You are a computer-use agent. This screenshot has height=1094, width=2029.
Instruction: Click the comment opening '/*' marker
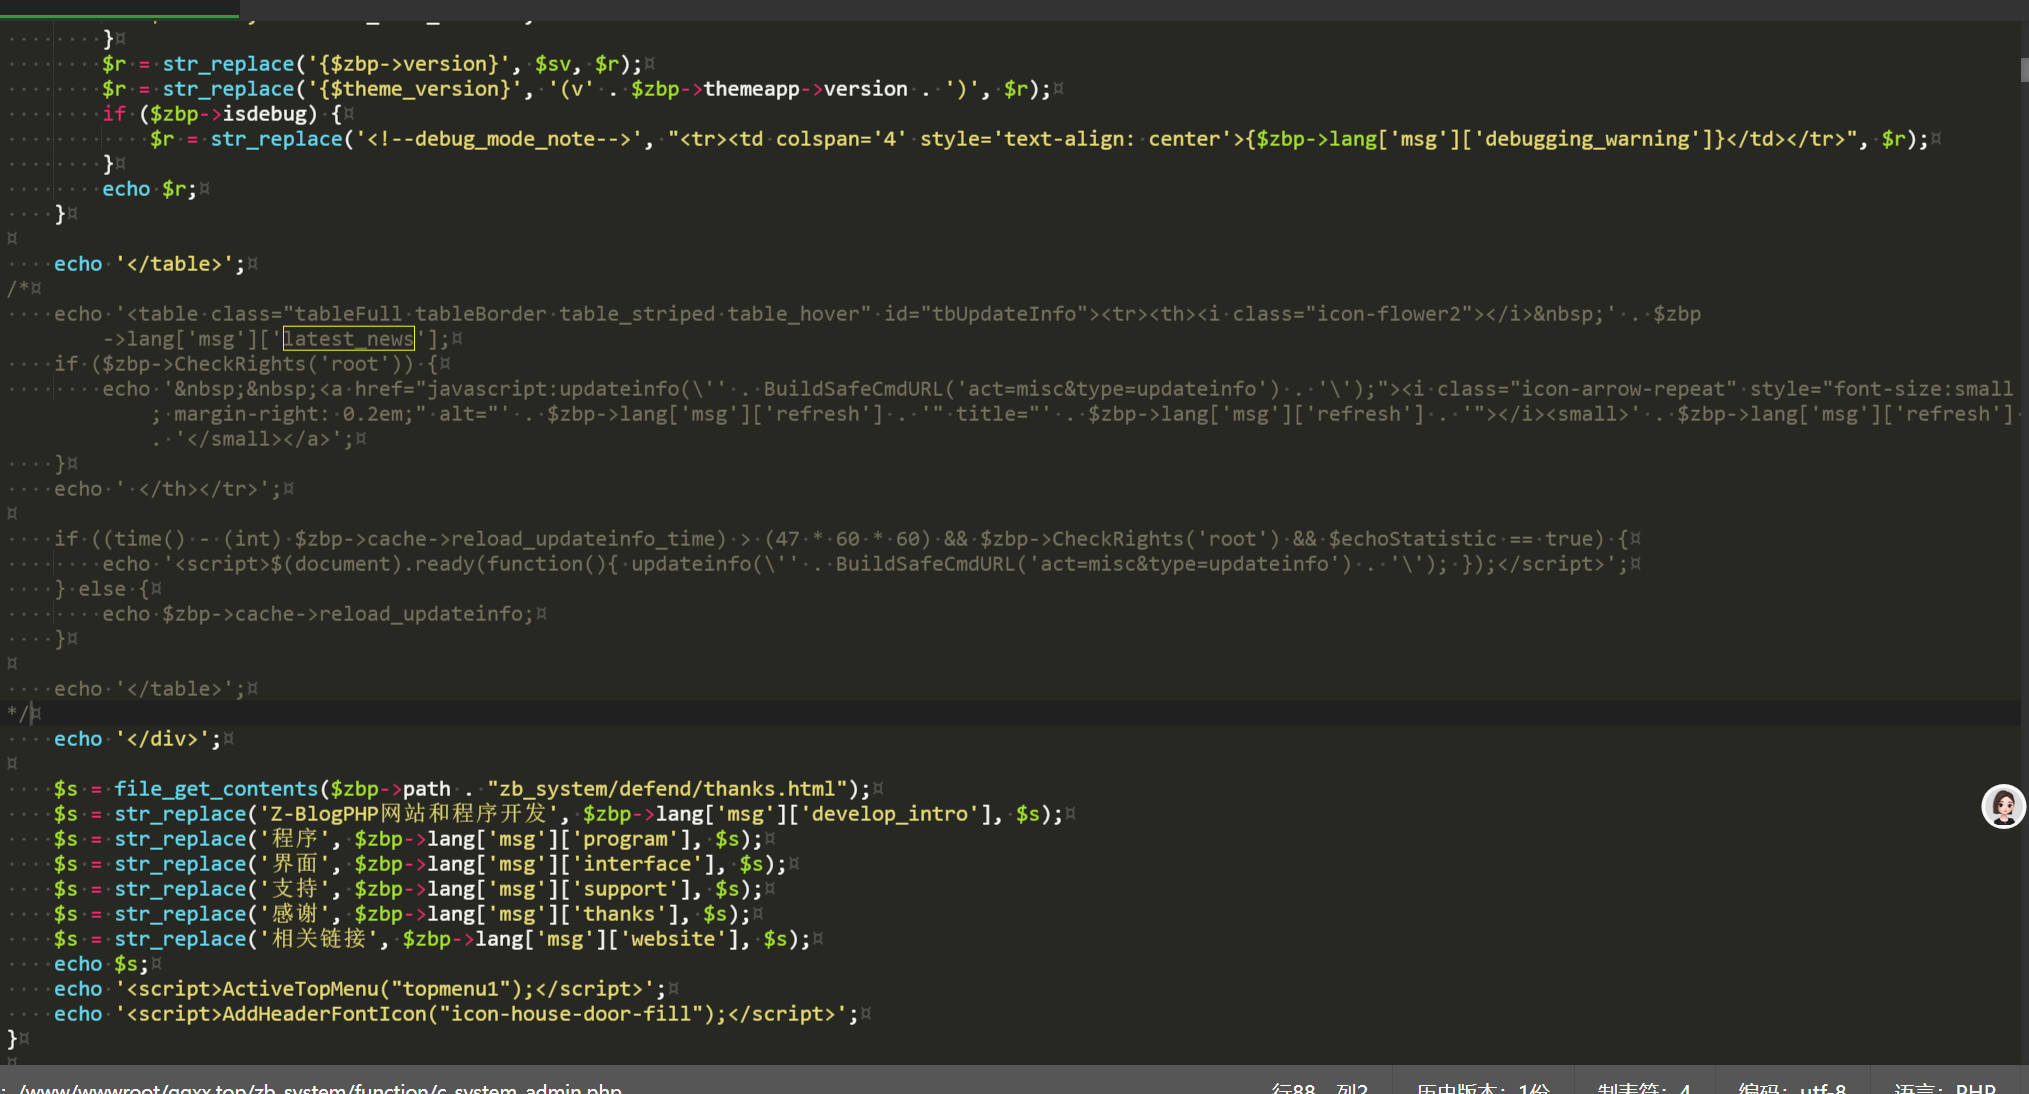[x=18, y=289]
